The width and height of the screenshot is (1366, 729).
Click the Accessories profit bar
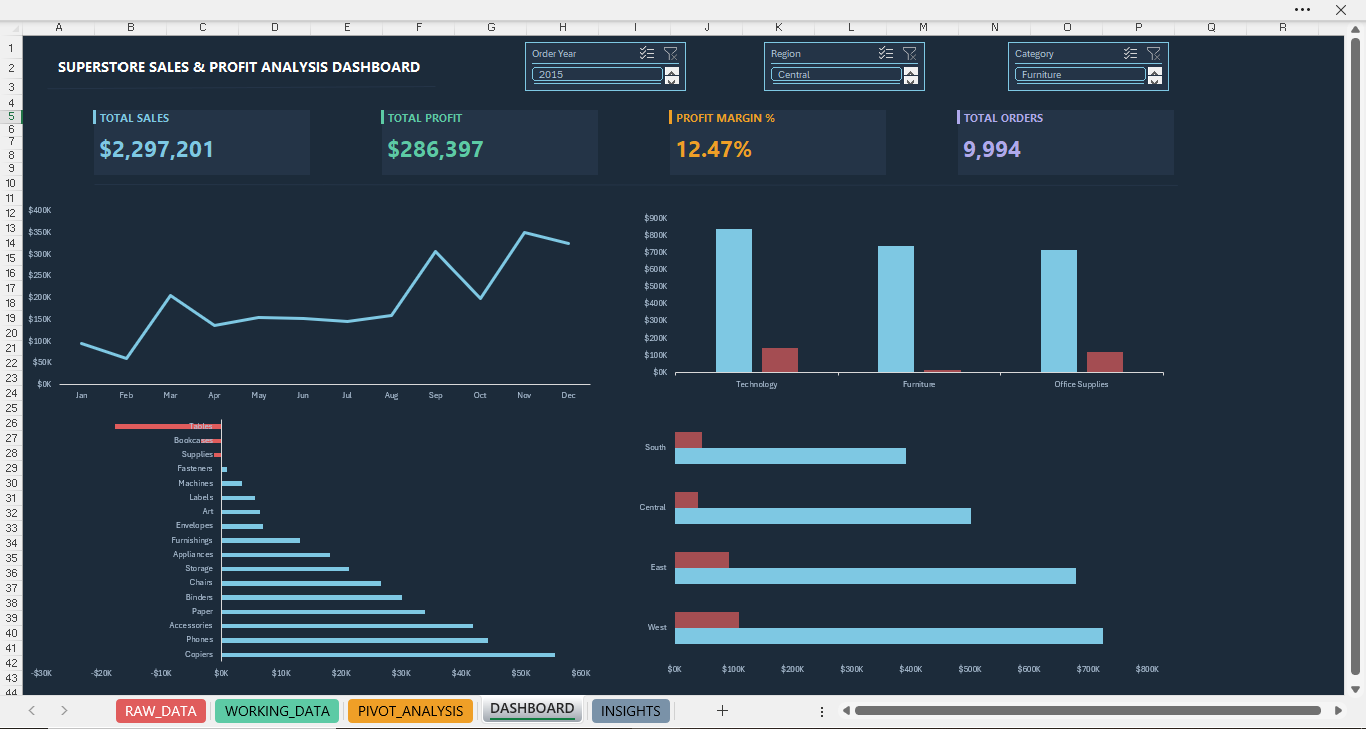[x=347, y=626]
